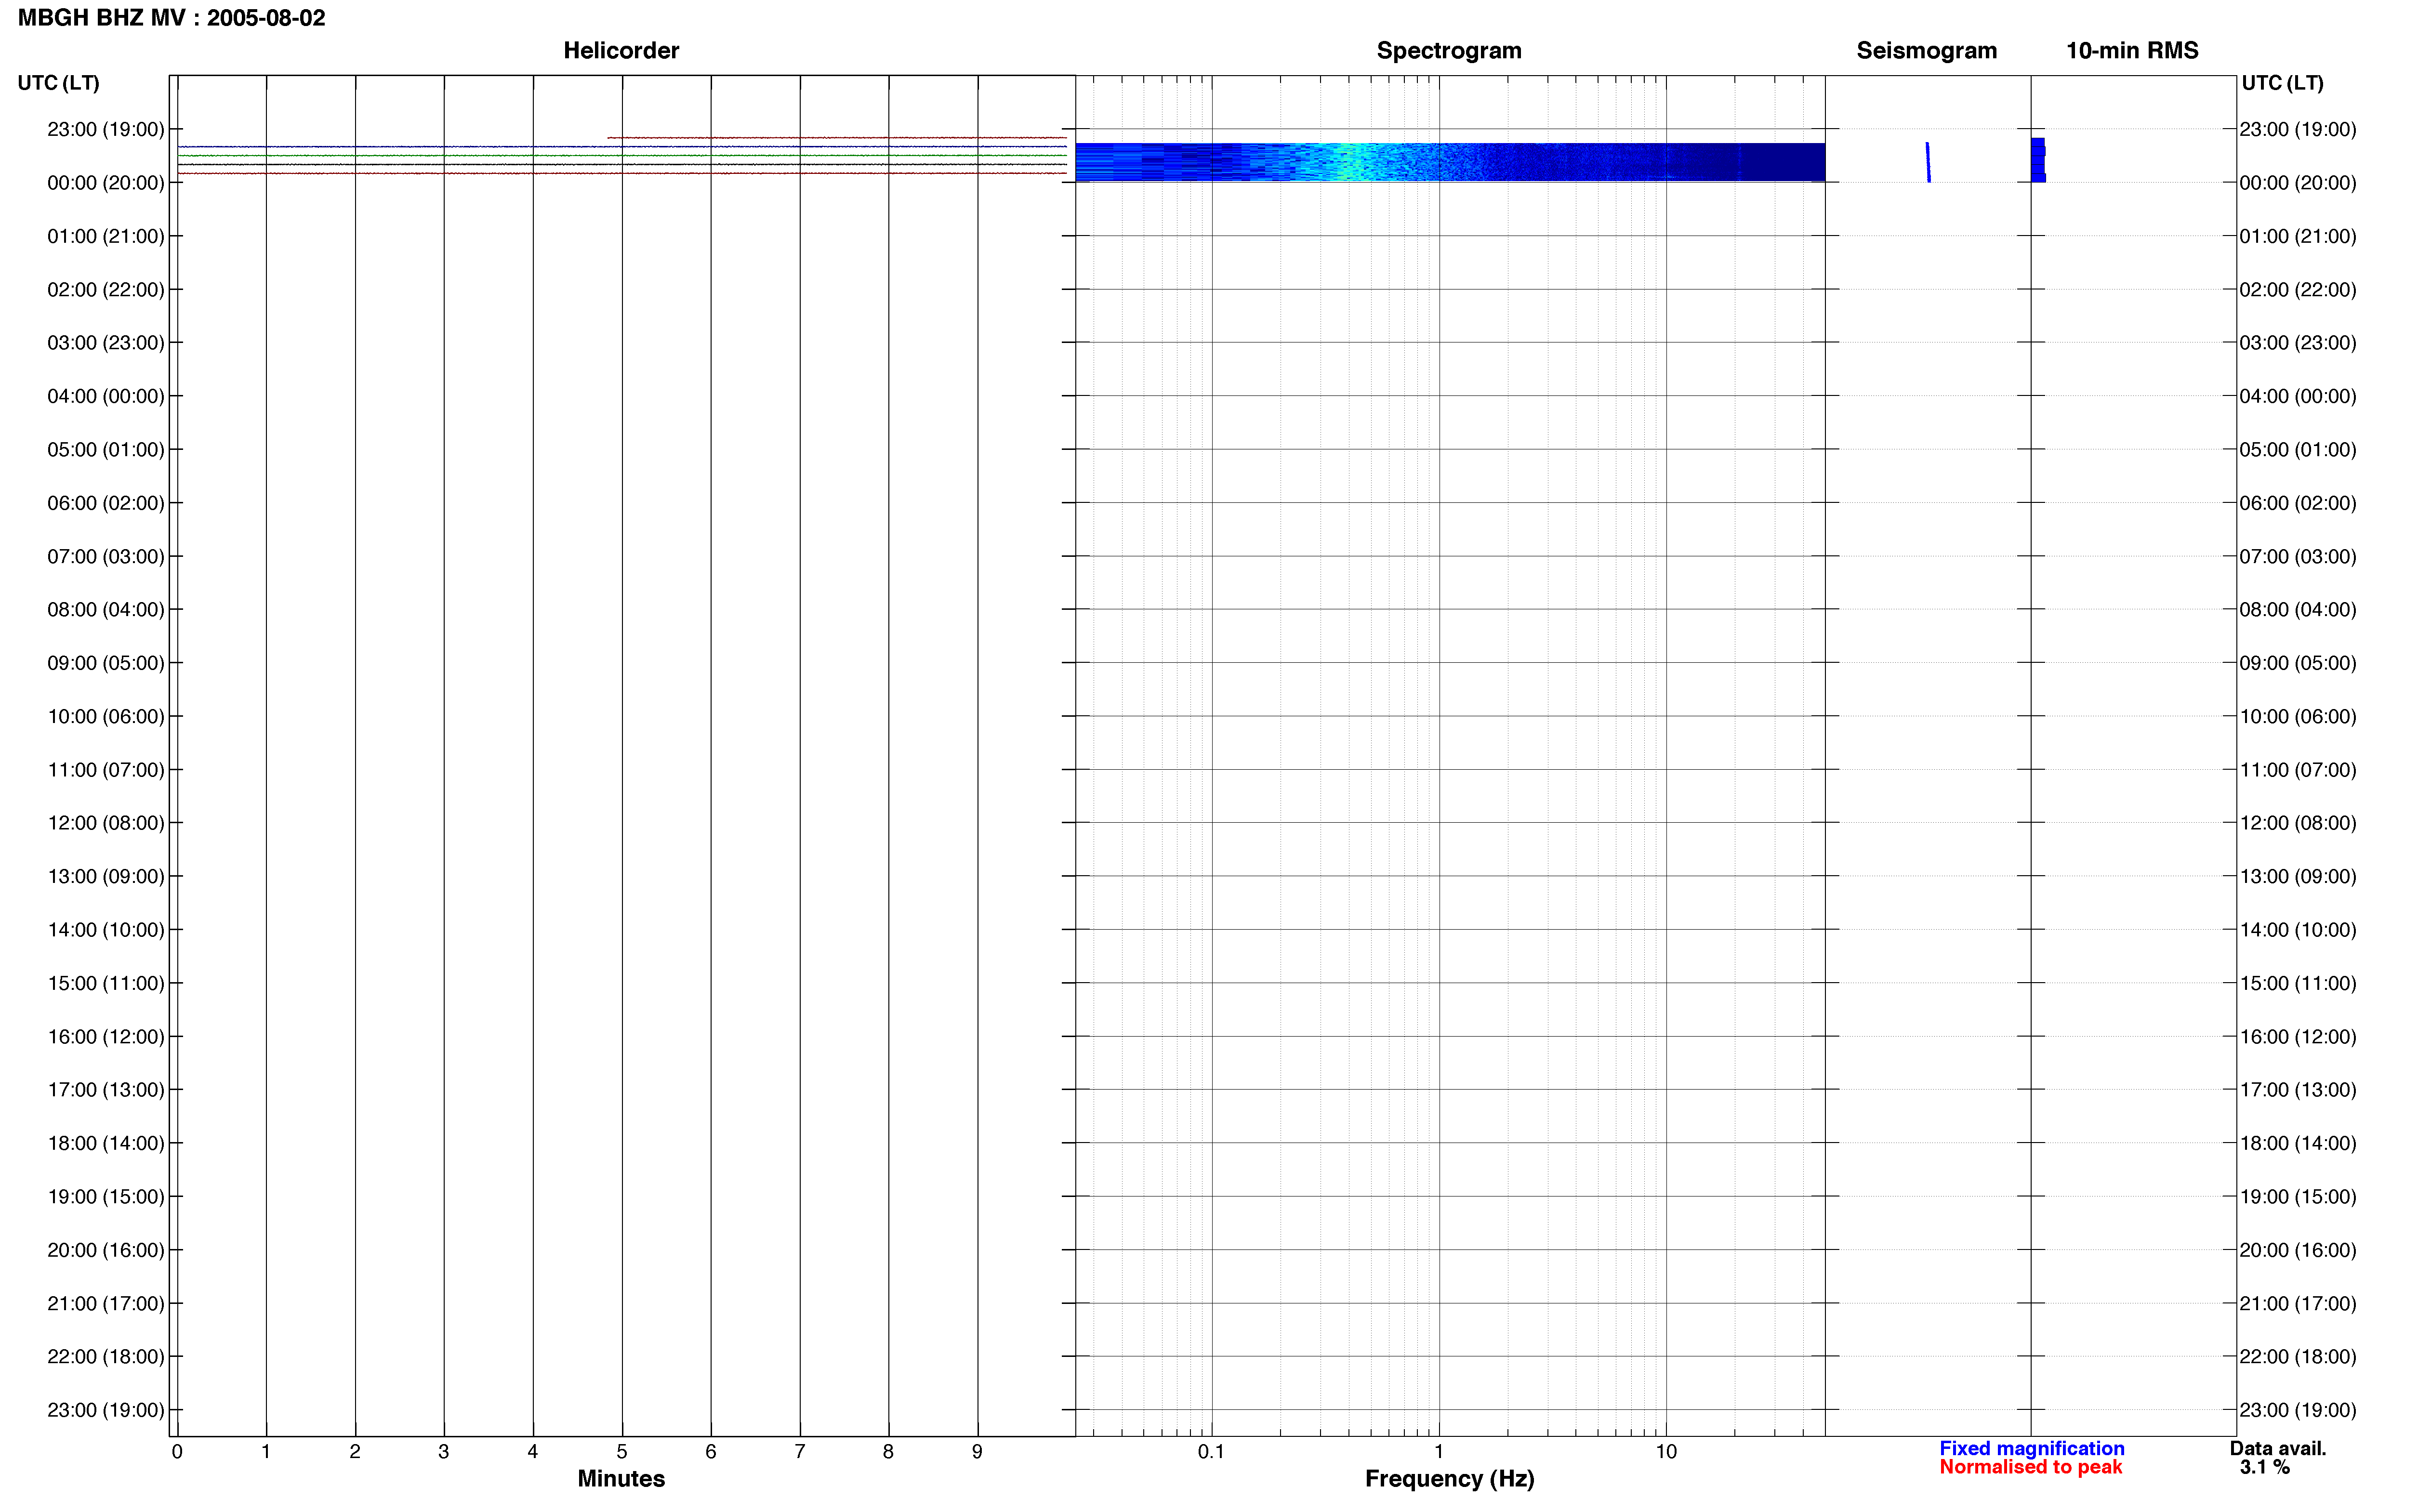
Task: Click the left axis label '16:00 (12:00)'
Action: [106, 1037]
